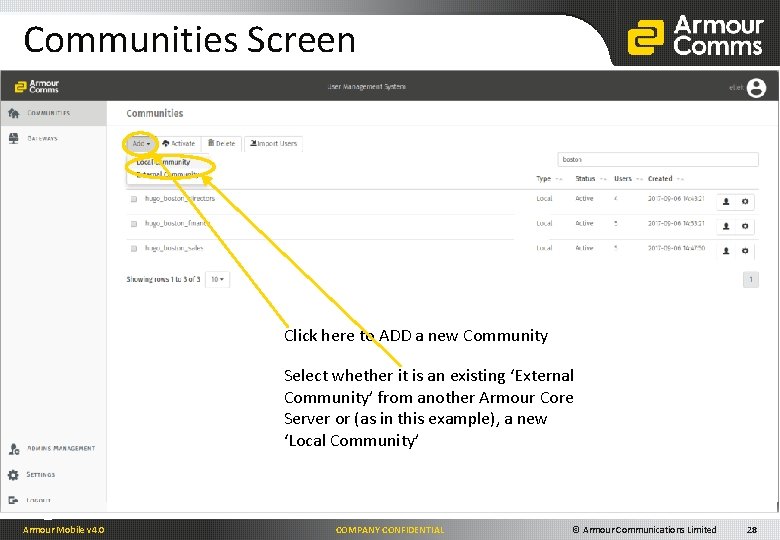This screenshot has width=780, height=540.
Task: Click the hugo_boston_finance community name
Action: pos(177,223)
